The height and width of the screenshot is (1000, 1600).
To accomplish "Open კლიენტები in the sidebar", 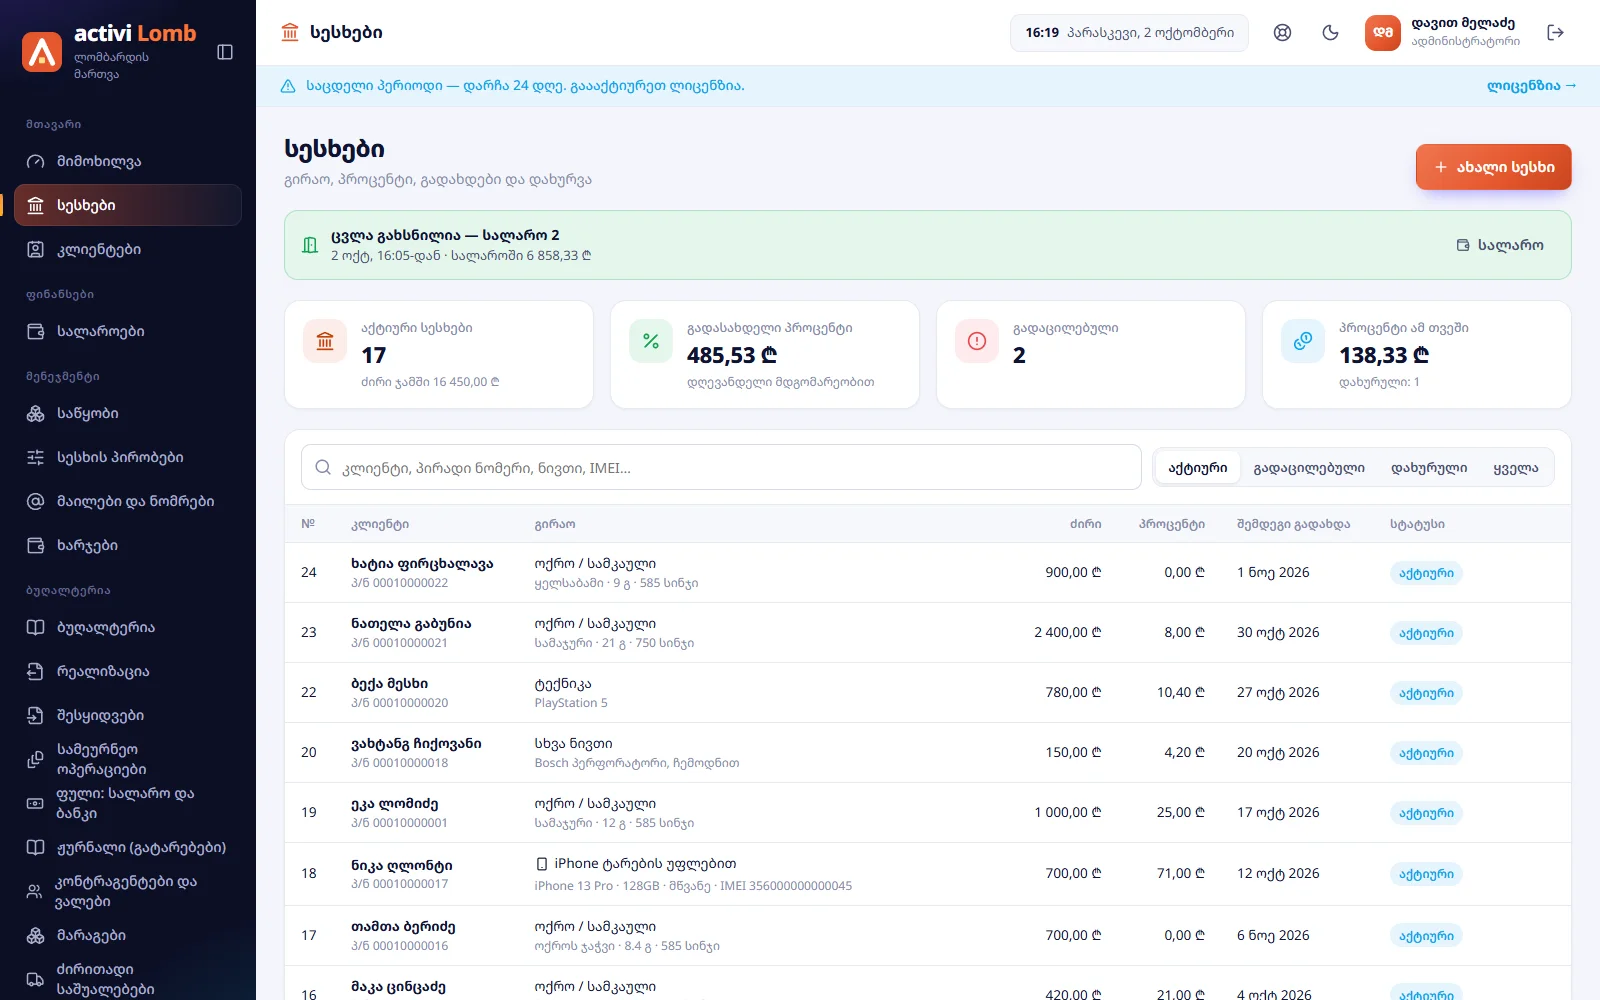I will tap(128, 249).
